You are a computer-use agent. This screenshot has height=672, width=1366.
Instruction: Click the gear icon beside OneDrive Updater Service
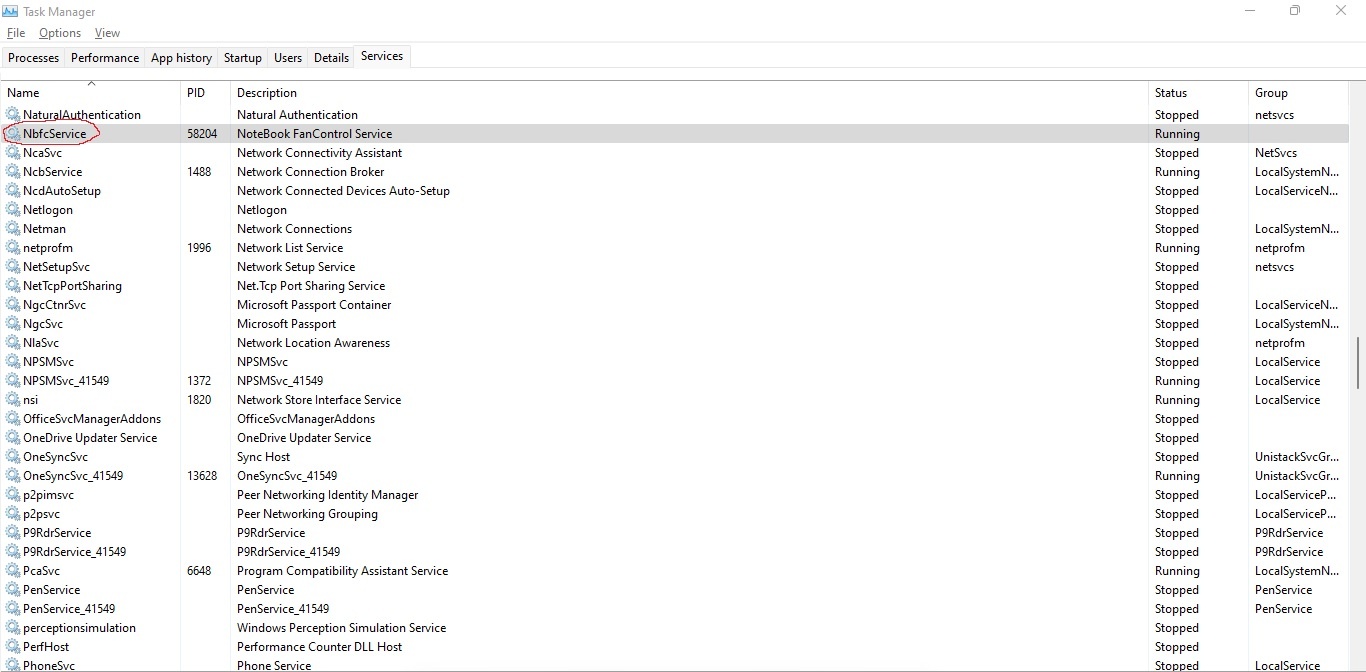tap(13, 437)
